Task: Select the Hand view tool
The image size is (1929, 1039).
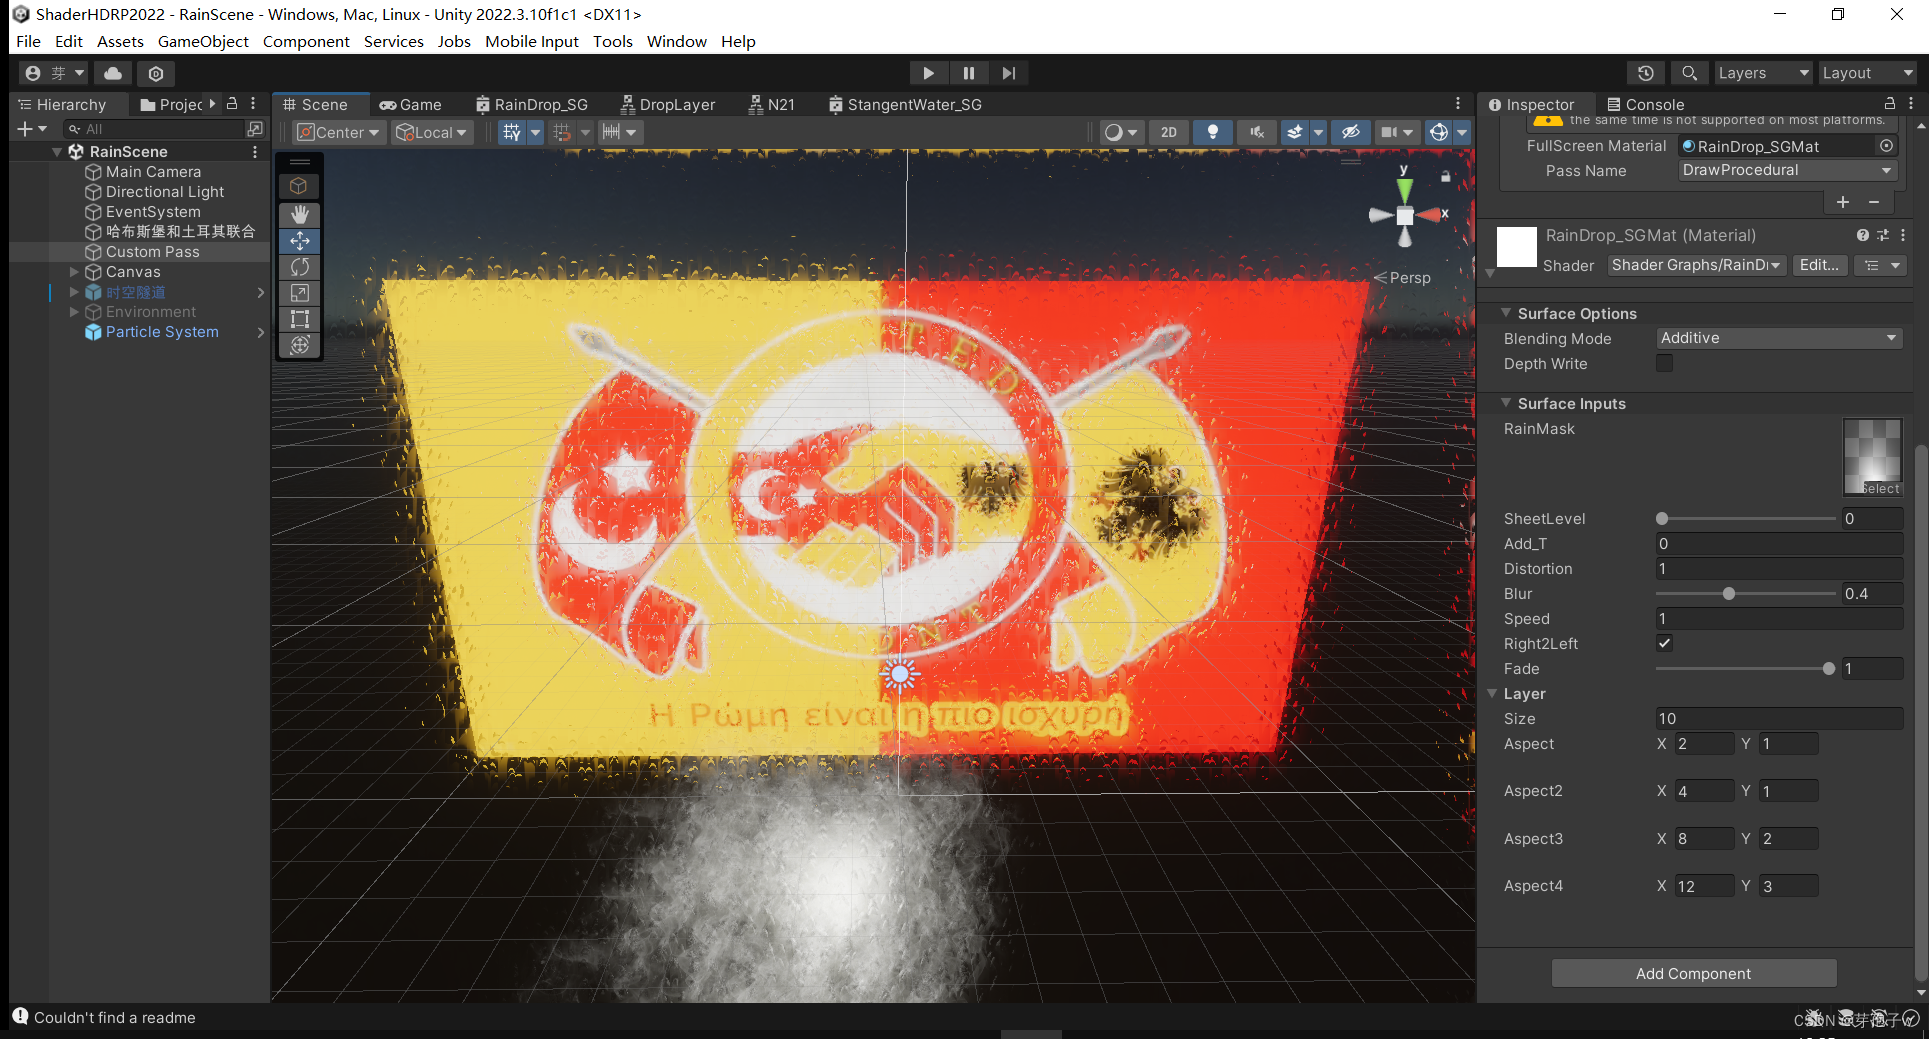Action: pos(299,214)
